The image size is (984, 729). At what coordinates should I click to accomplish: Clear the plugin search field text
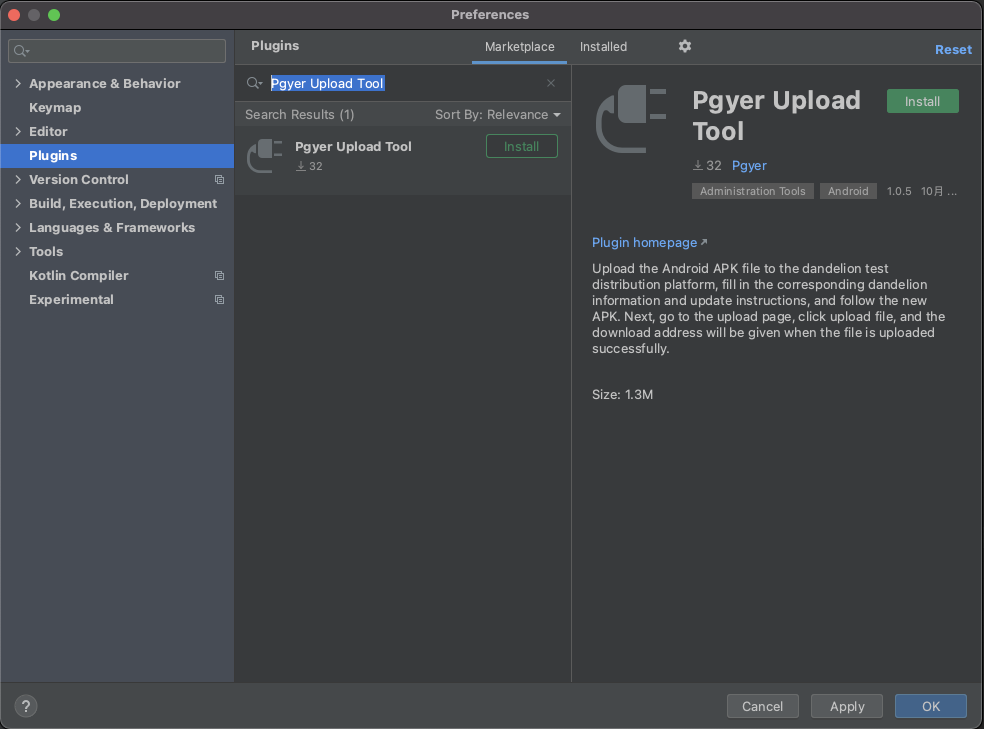tap(551, 83)
